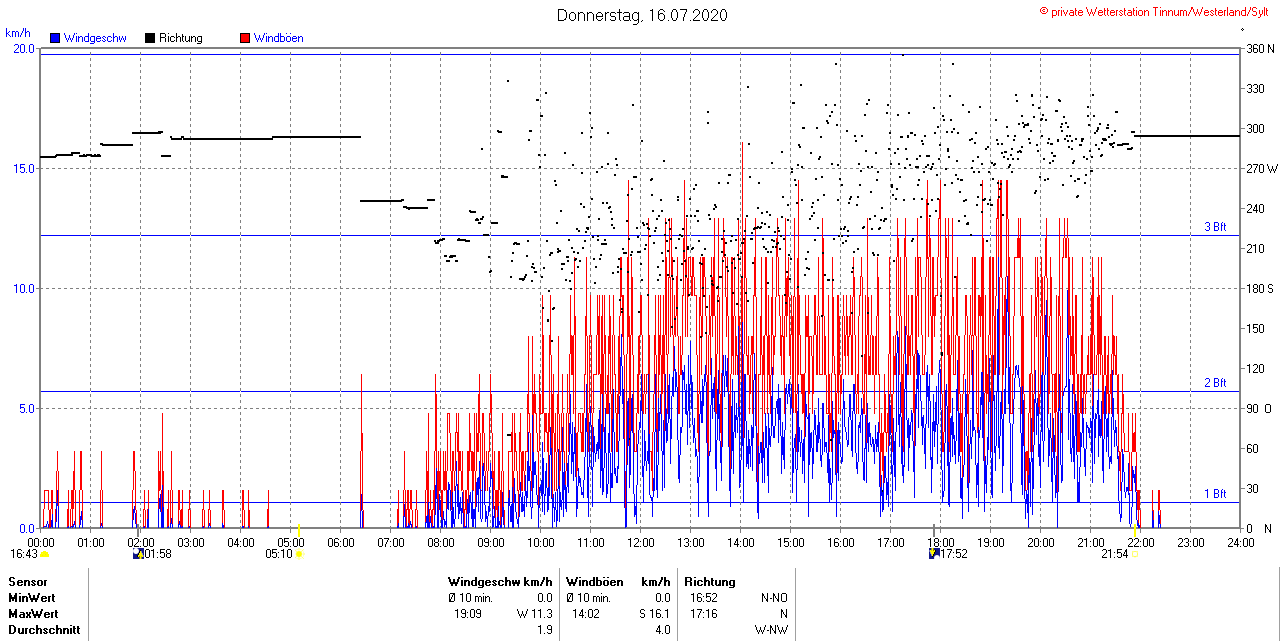Click the black Richtung legend swatch
The image size is (1280, 641).
150,38
